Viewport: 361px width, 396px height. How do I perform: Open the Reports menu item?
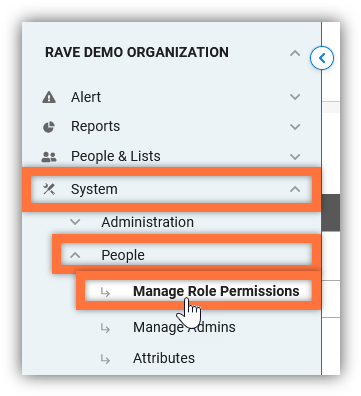95,127
